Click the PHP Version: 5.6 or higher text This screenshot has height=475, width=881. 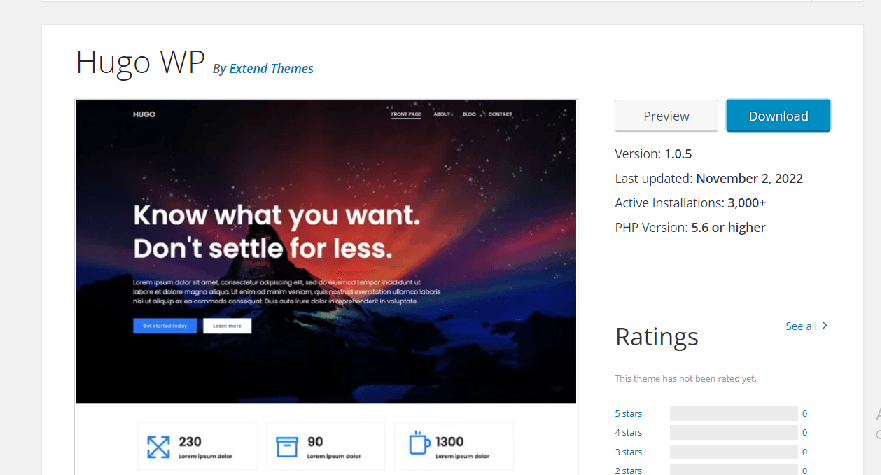tap(690, 228)
